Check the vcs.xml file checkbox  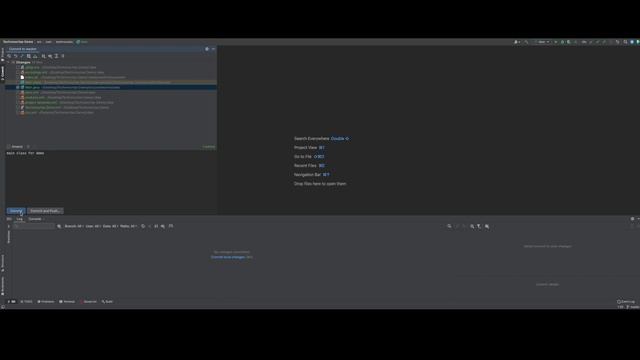[18, 112]
